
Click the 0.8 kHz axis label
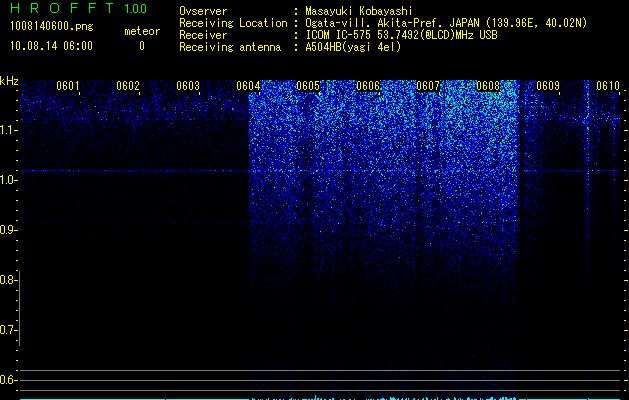[8, 280]
